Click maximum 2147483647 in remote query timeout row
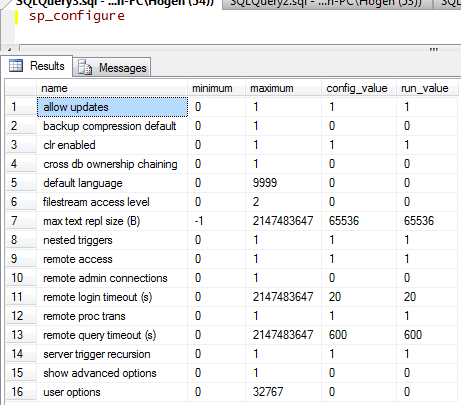 pyautogui.click(x=283, y=335)
